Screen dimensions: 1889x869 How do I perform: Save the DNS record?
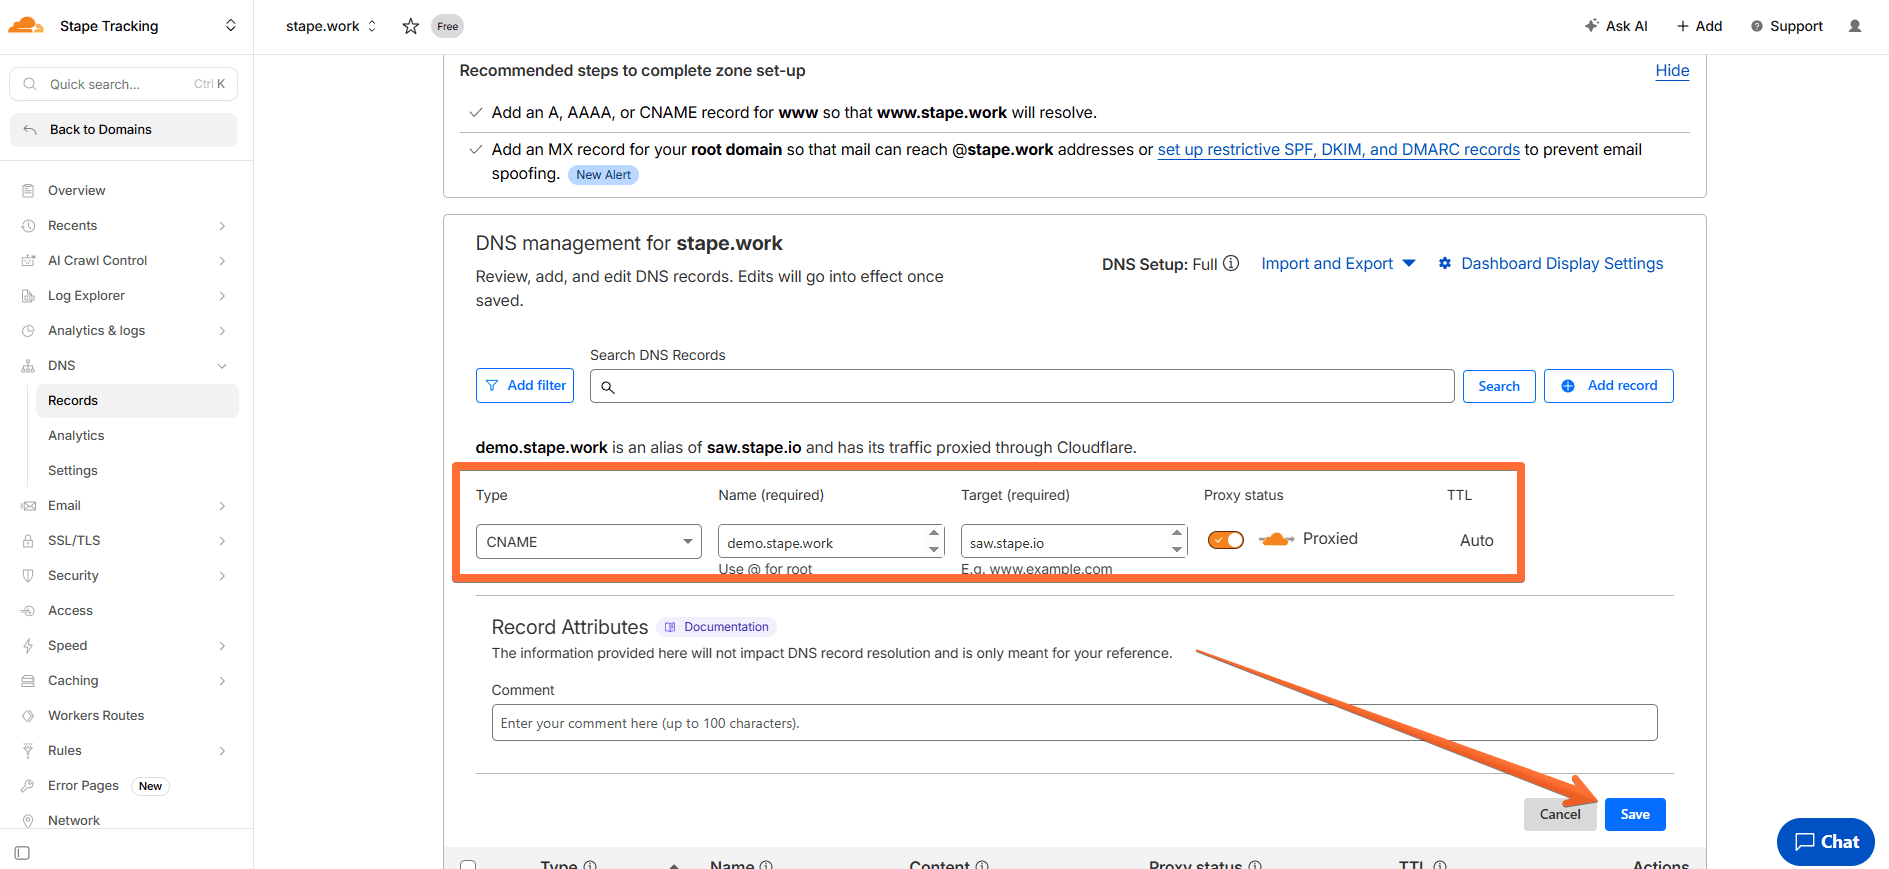pyautogui.click(x=1634, y=814)
